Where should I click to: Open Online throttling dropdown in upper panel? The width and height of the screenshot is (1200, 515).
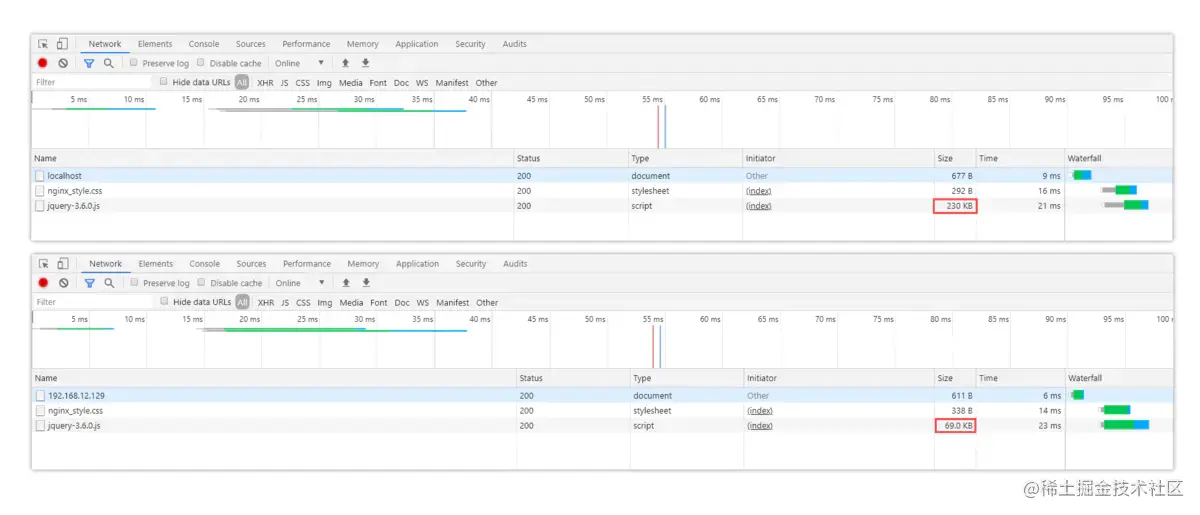pos(300,63)
